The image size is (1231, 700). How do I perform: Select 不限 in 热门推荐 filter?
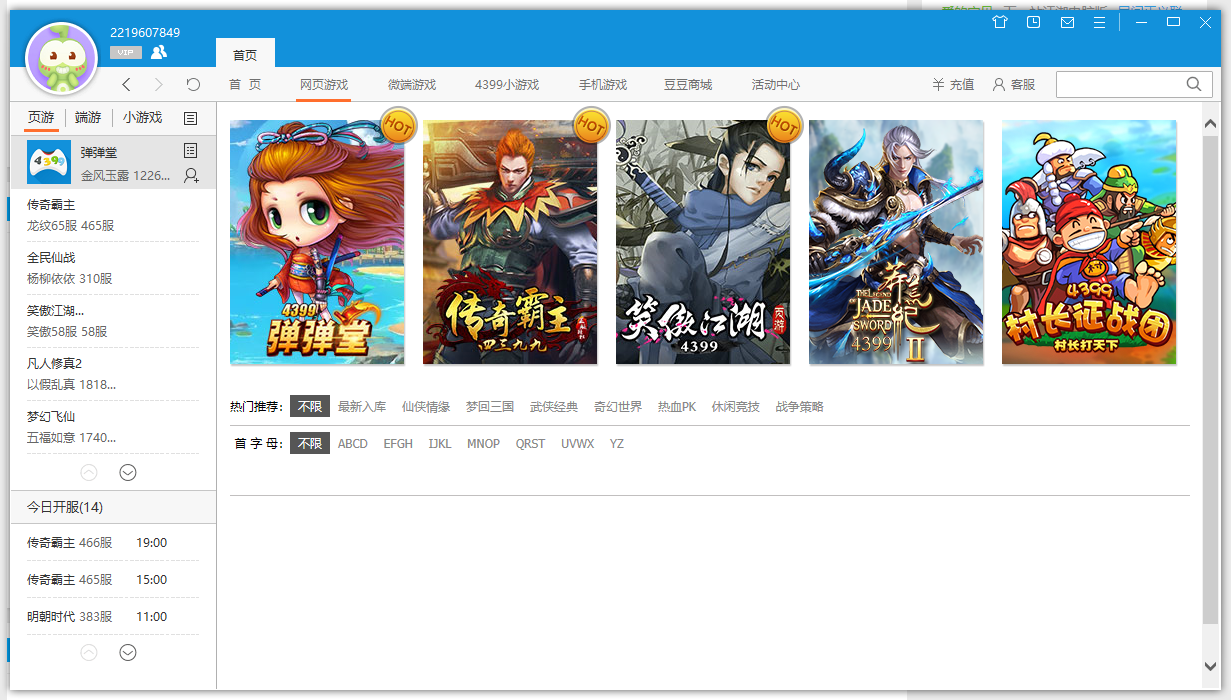[310, 407]
